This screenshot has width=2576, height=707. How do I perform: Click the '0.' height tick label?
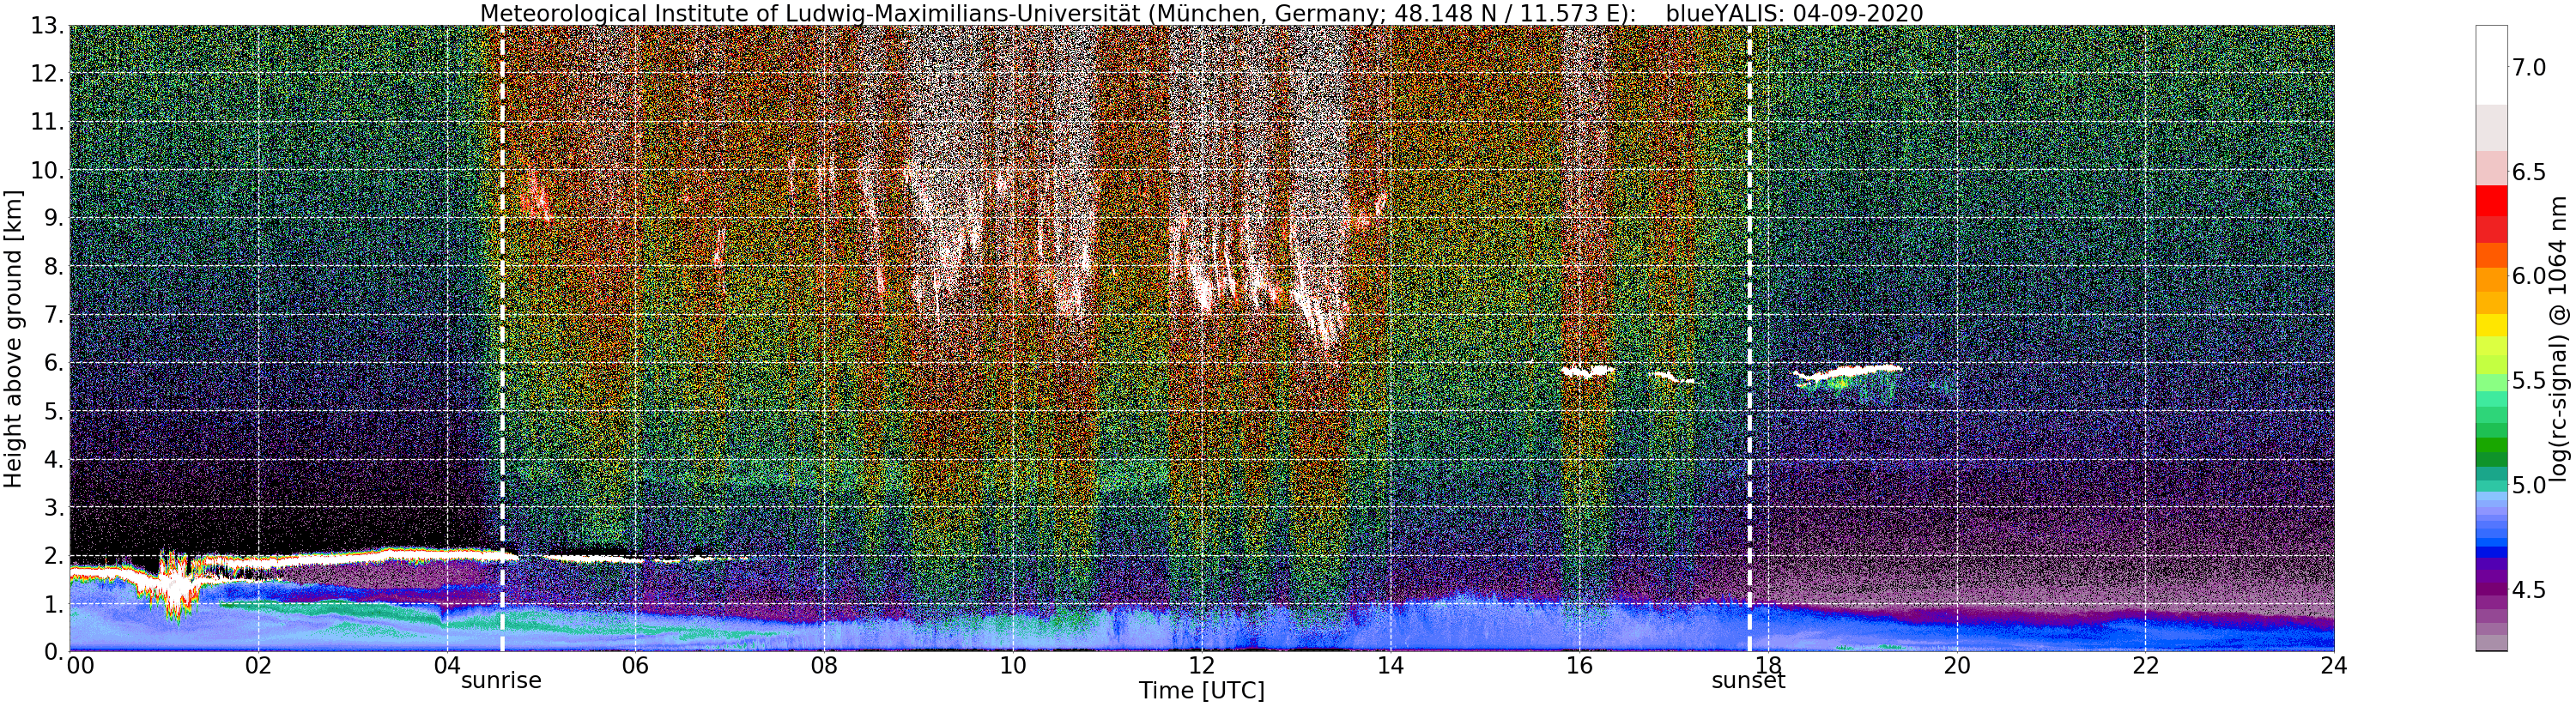tap(53, 651)
